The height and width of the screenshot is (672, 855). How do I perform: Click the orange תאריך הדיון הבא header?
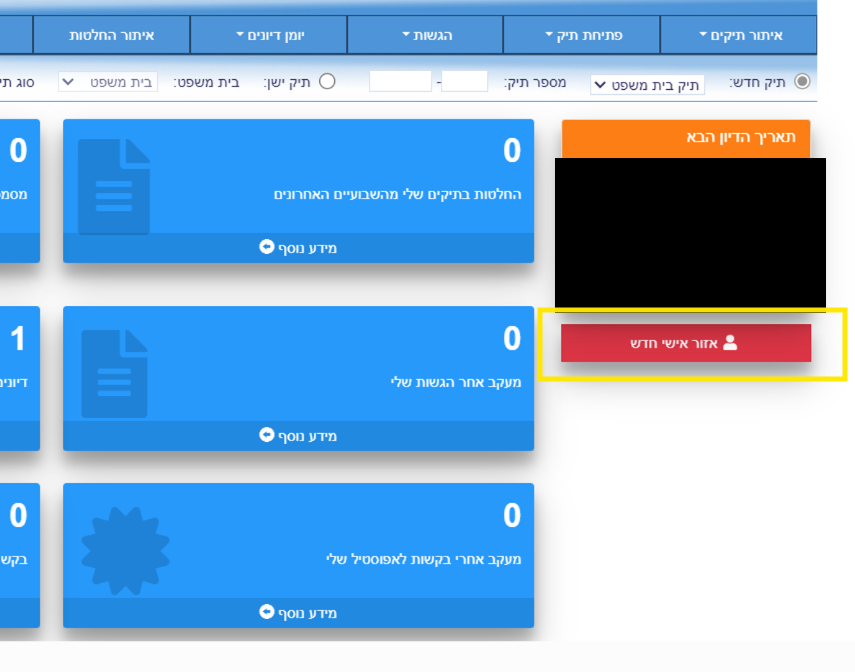pos(686,138)
